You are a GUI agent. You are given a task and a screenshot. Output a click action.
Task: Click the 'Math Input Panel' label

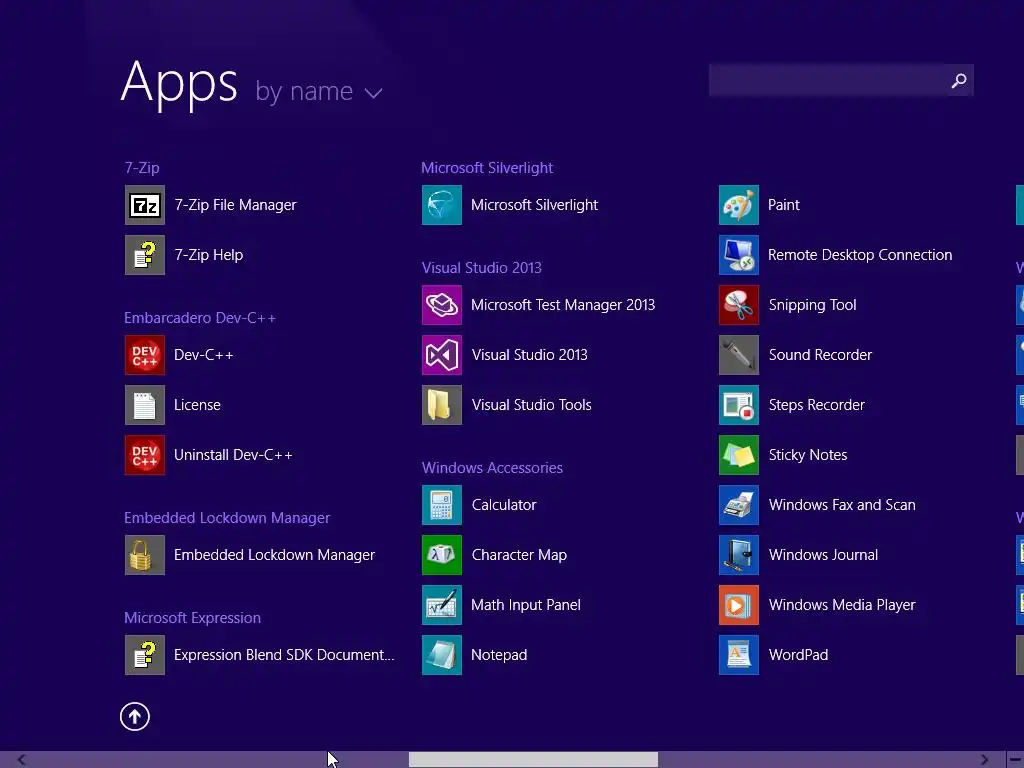[x=526, y=605]
